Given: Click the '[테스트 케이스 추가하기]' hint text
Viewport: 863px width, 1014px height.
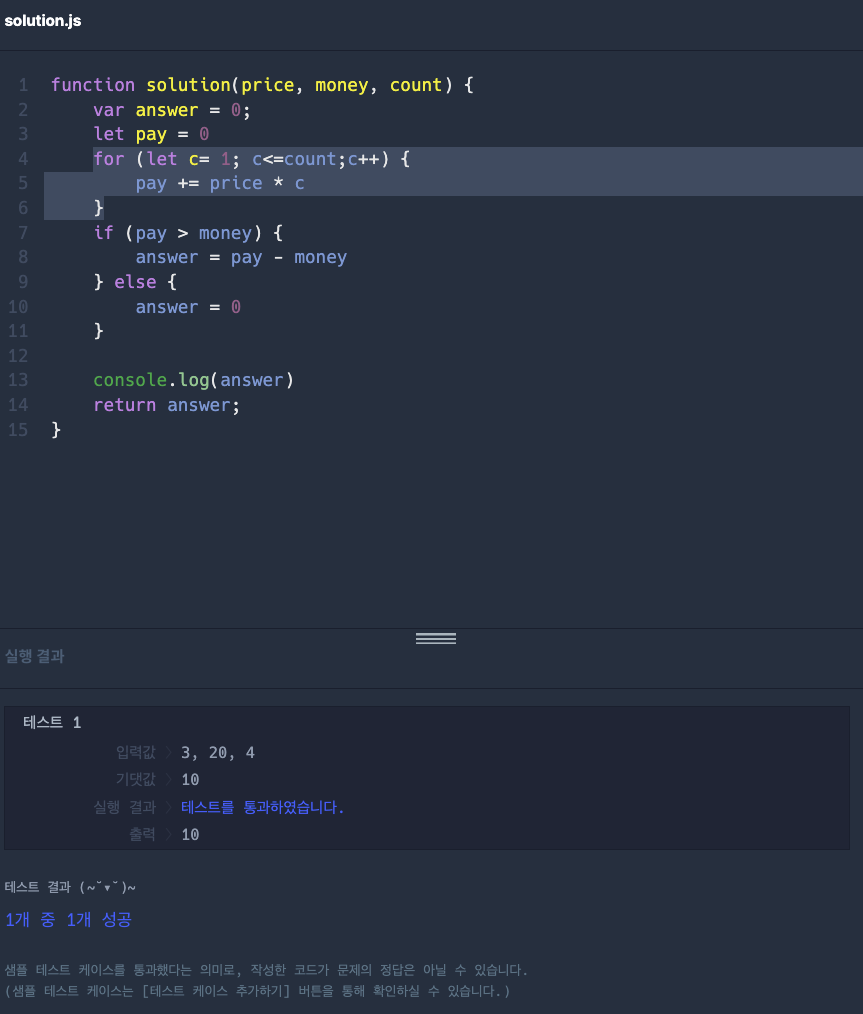Looking at the screenshot, I should pos(216,991).
